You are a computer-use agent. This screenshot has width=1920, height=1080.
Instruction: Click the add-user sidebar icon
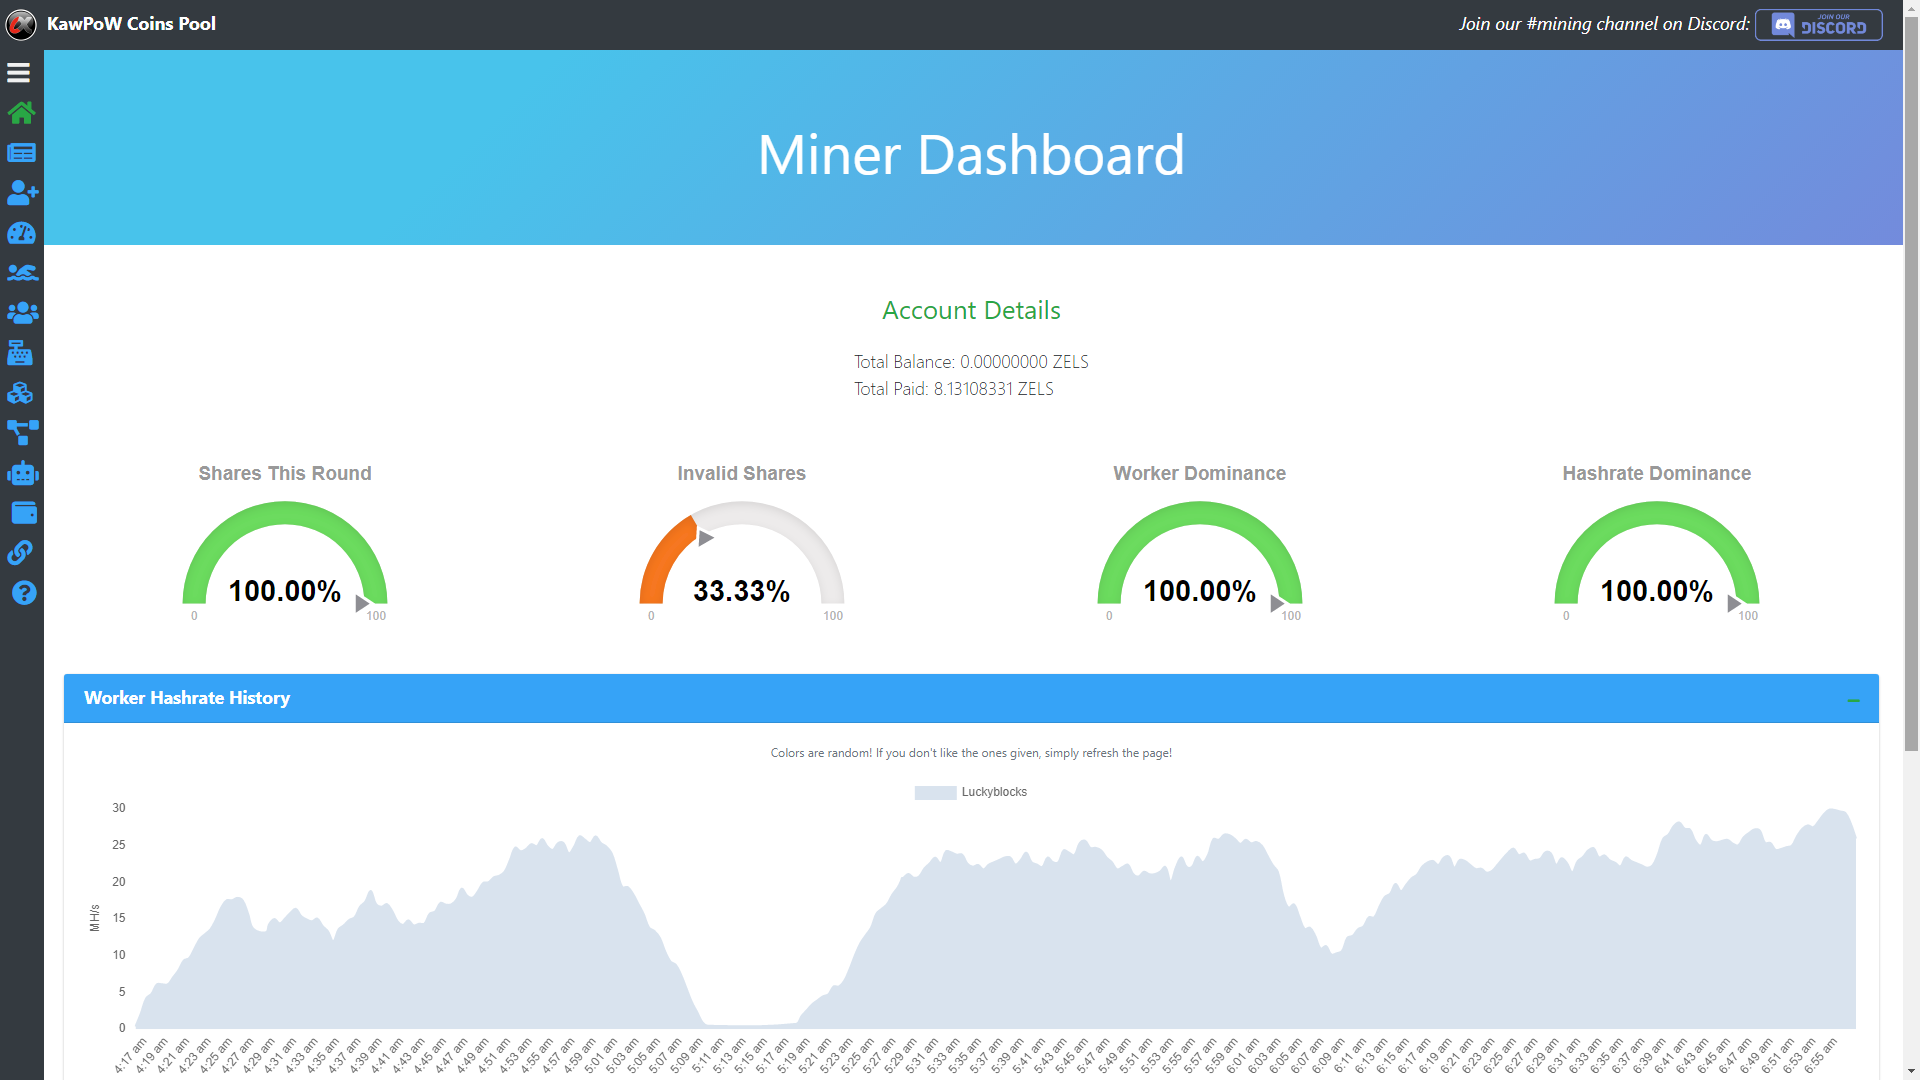pyautogui.click(x=22, y=193)
